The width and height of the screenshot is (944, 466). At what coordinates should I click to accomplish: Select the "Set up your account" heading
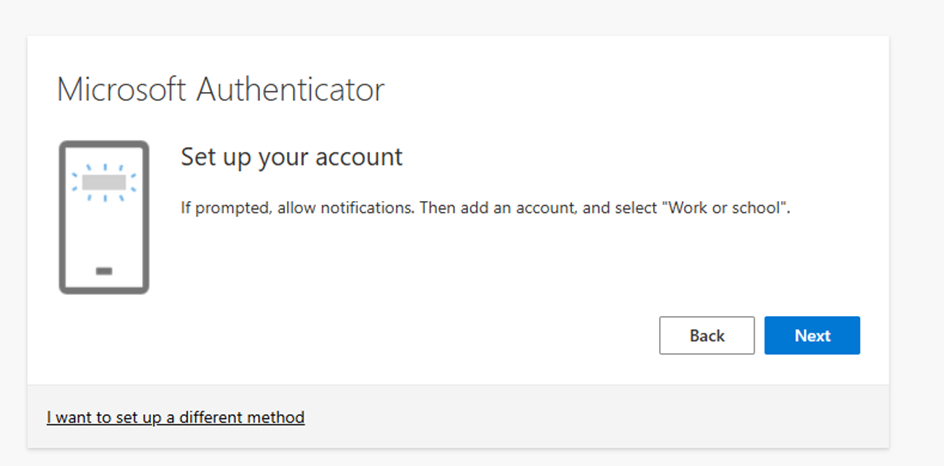291,157
